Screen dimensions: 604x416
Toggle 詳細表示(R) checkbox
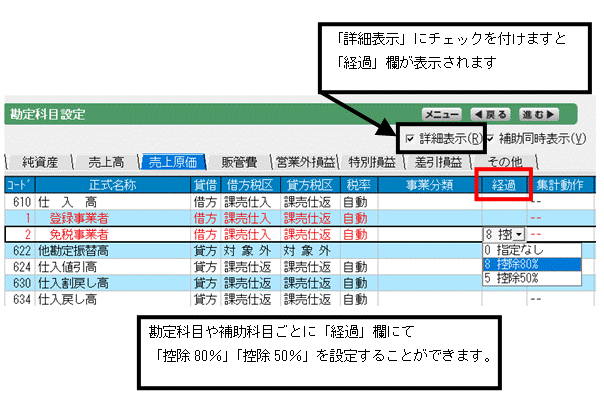pyautogui.click(x=410, y=138)
